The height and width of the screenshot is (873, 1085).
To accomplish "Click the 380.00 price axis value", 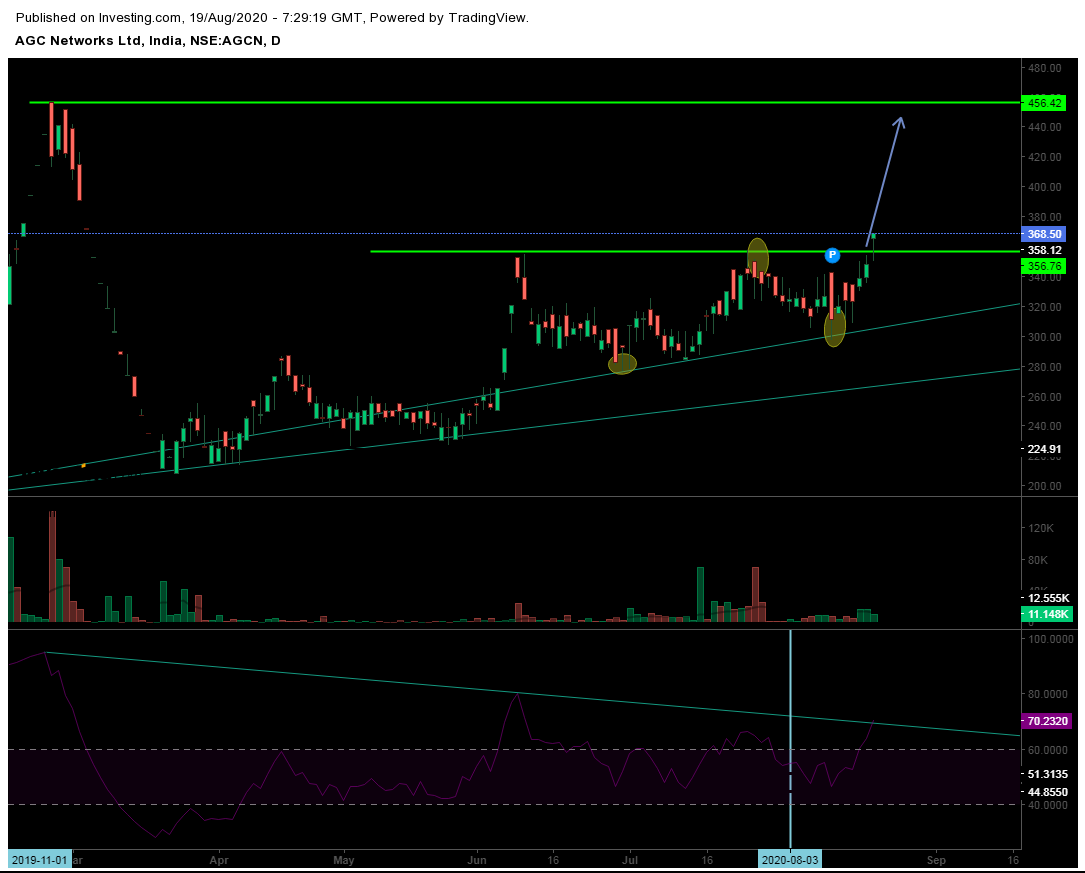I will tap(1045, 217).
